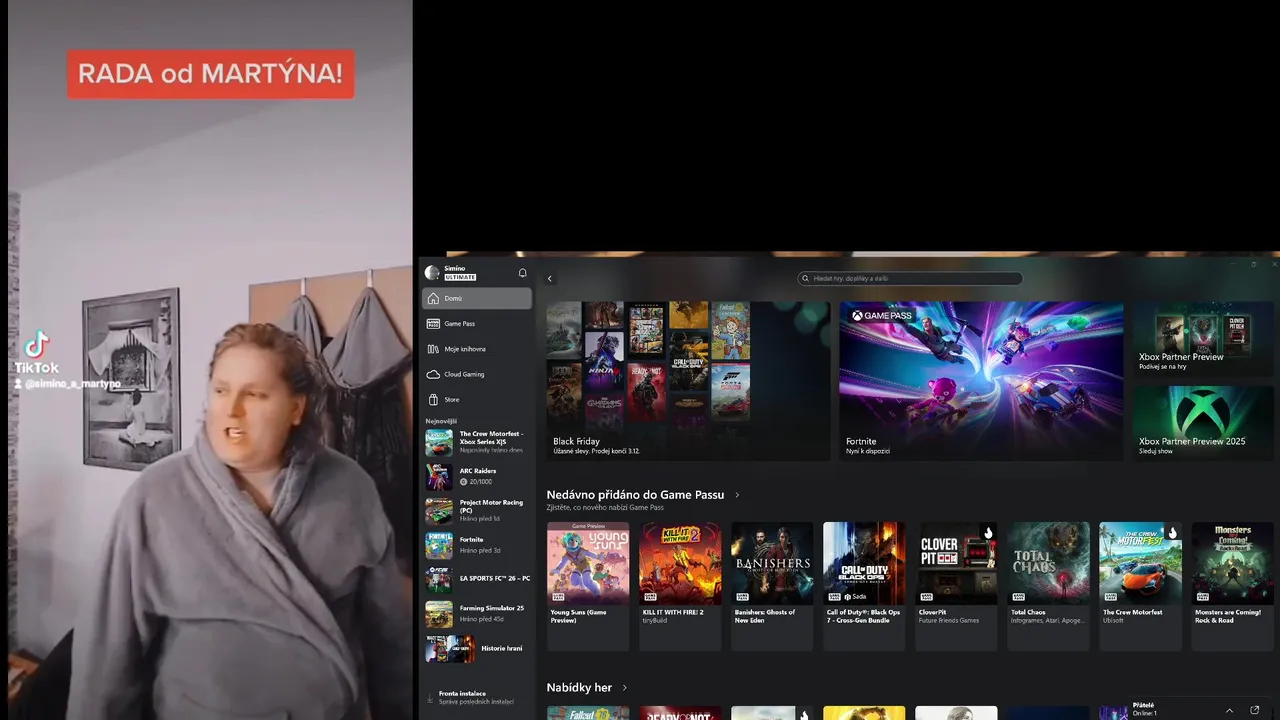
Task: Open Cloud Gaming in the sidebar
Action: click(477, 374)
